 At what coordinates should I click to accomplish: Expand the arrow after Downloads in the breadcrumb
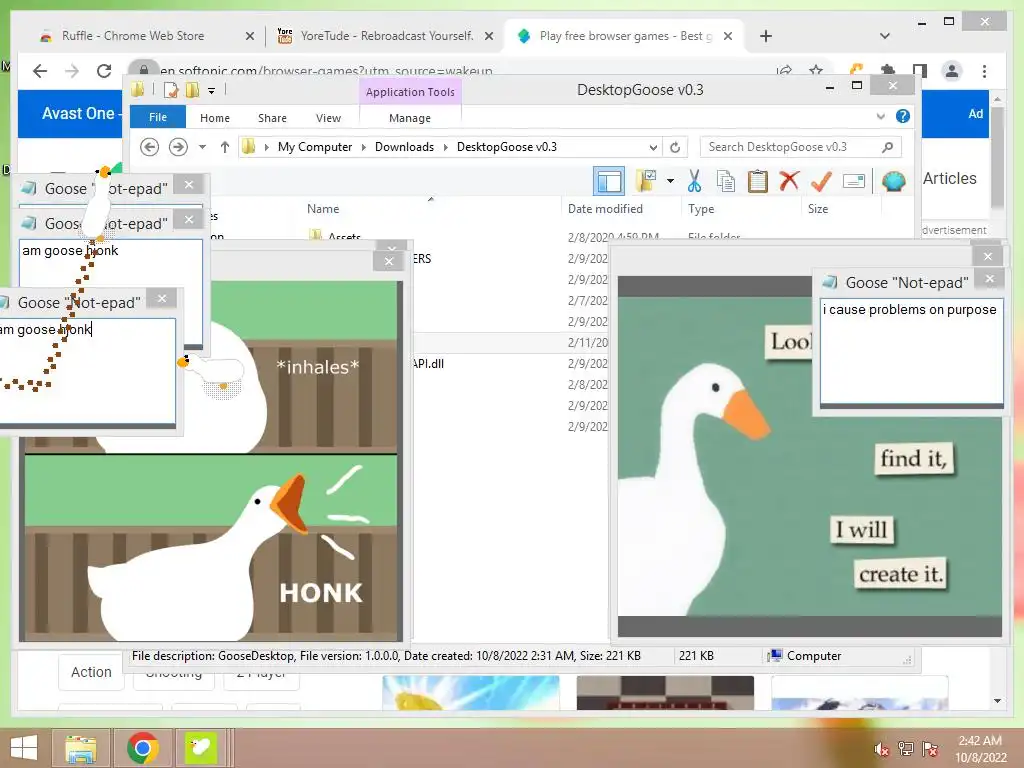tap(445, 147)
